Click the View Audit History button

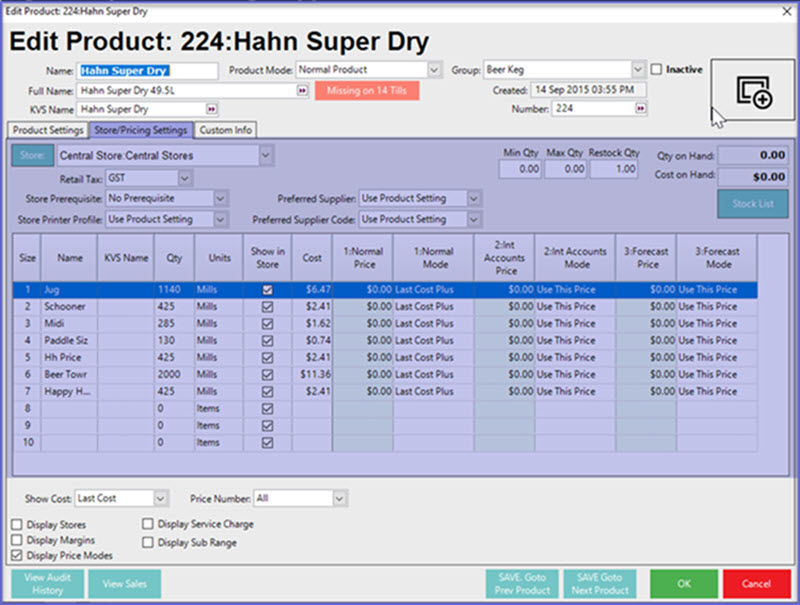(x=47, y=584)
